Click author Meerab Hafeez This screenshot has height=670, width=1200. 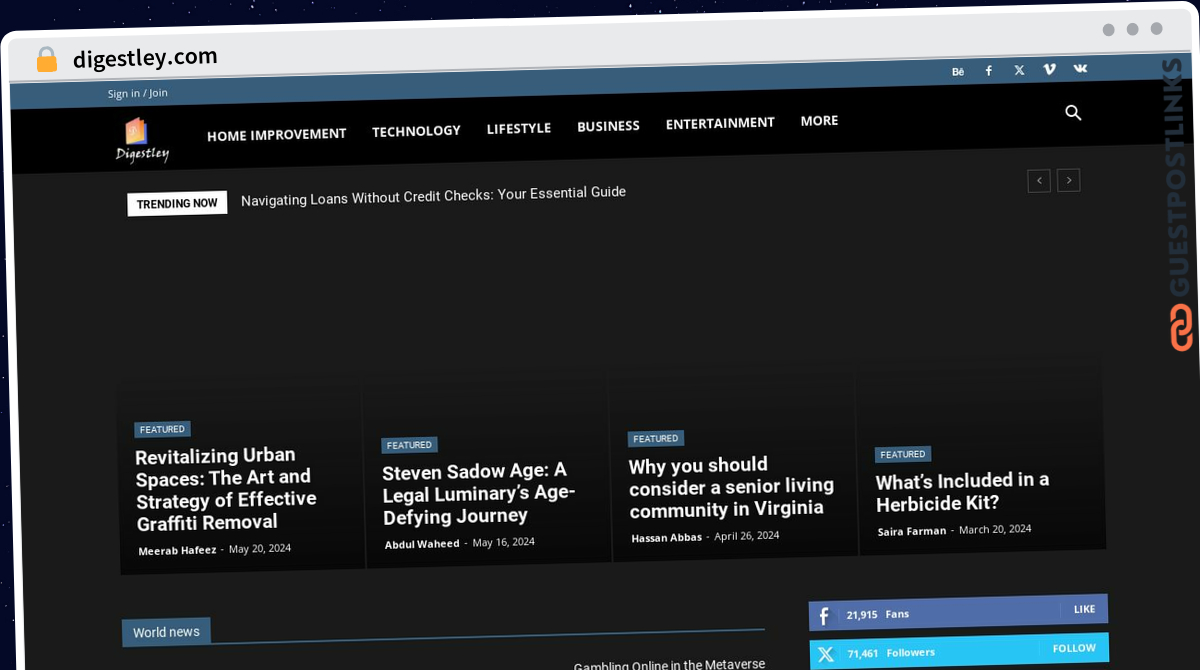tap(177, 550)
